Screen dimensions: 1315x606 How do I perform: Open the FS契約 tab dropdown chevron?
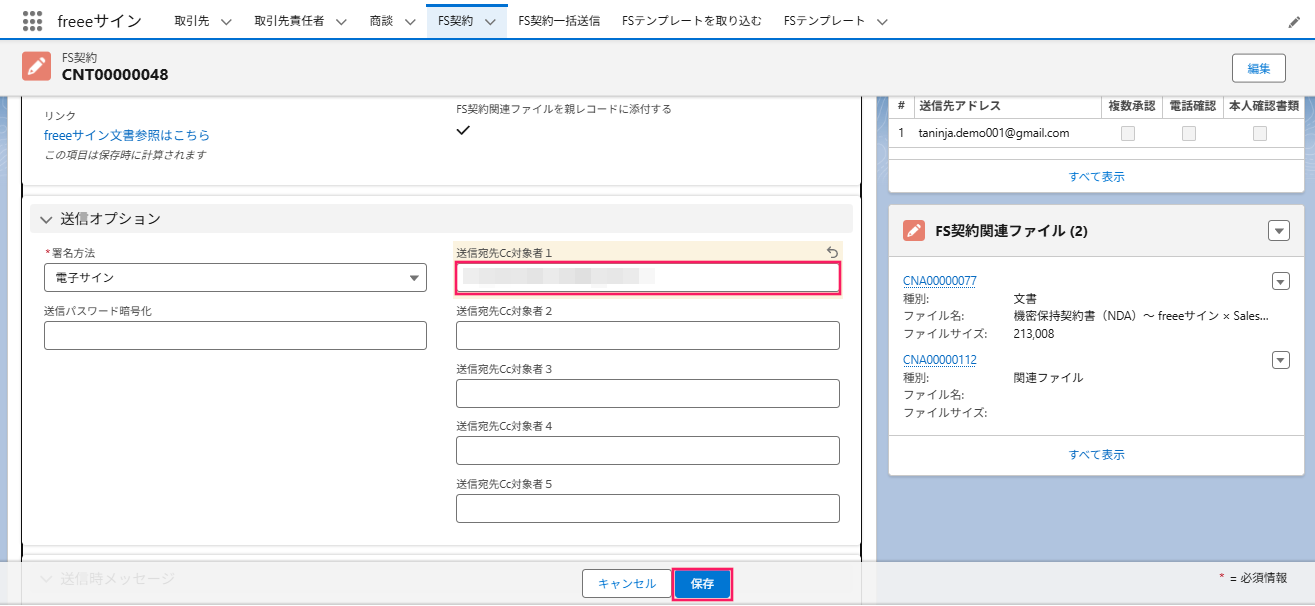(x=489, y=21)
